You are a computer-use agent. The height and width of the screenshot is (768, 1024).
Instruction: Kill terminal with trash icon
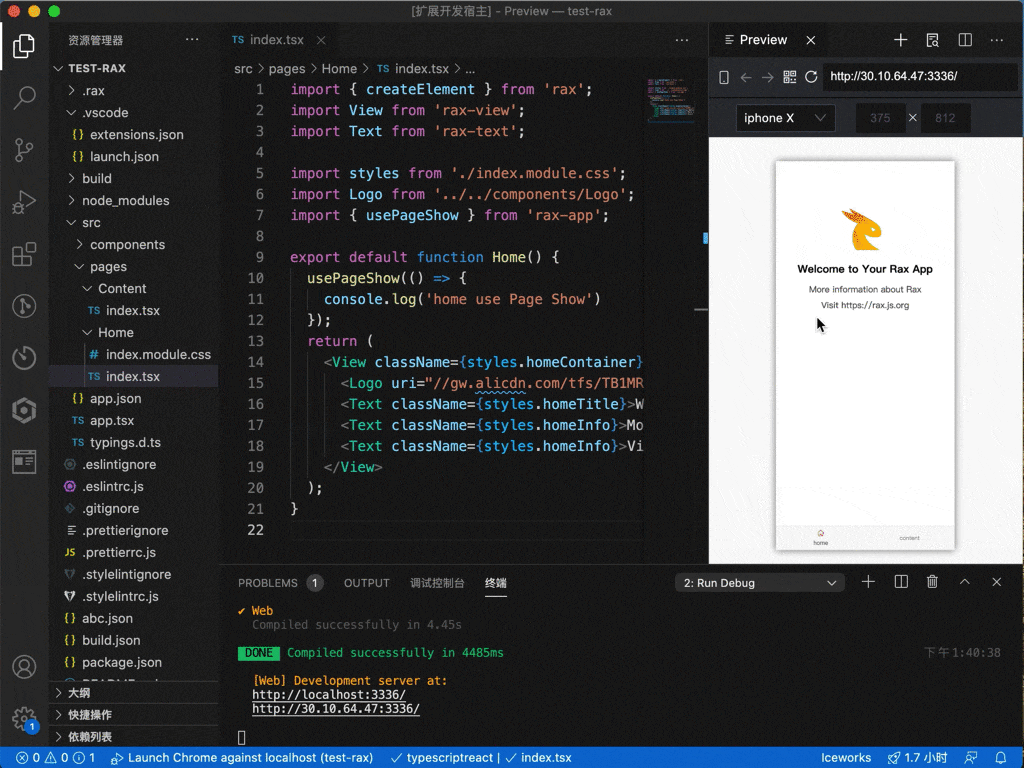pyautogui.click(x=933, y=582)
